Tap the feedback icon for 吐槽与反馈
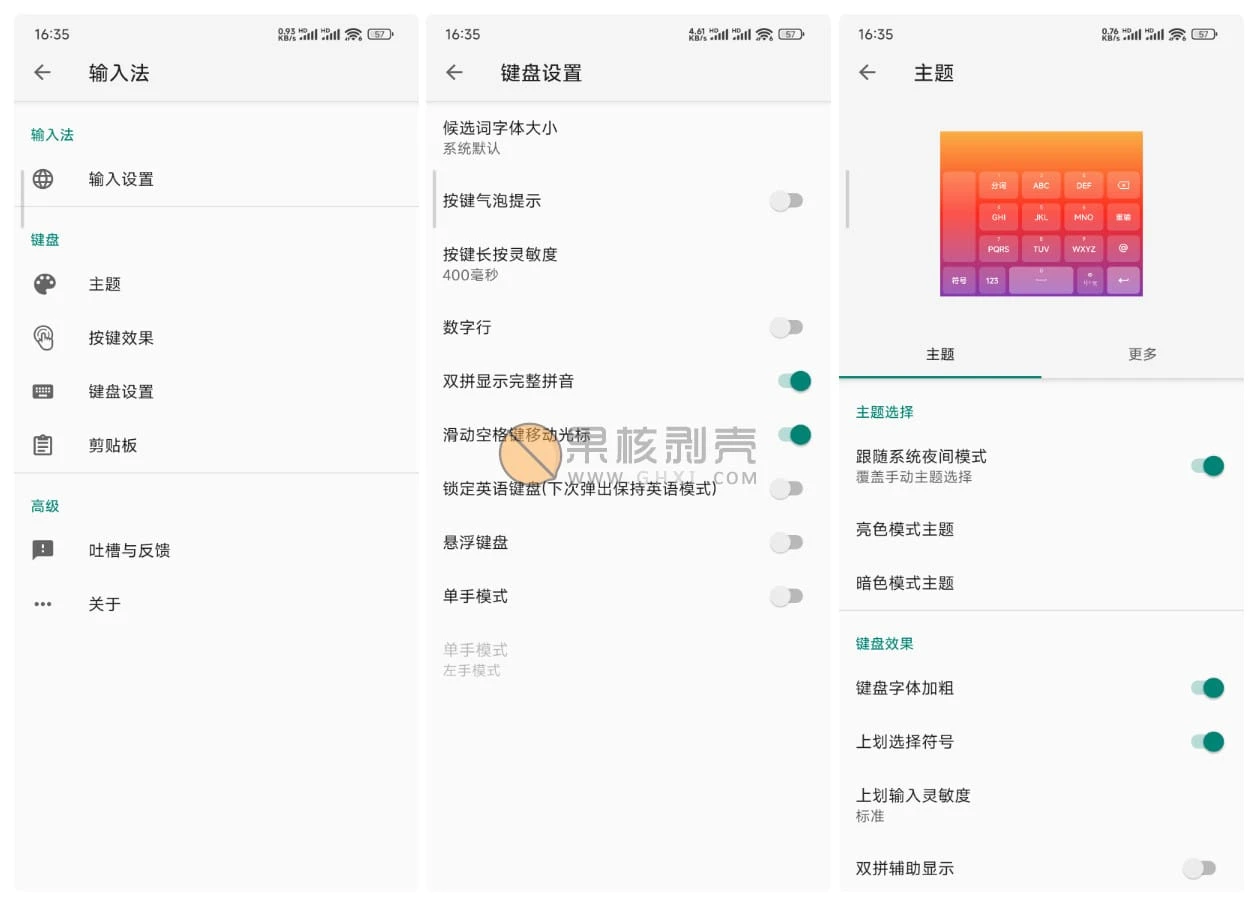 (x=43, y=550)
